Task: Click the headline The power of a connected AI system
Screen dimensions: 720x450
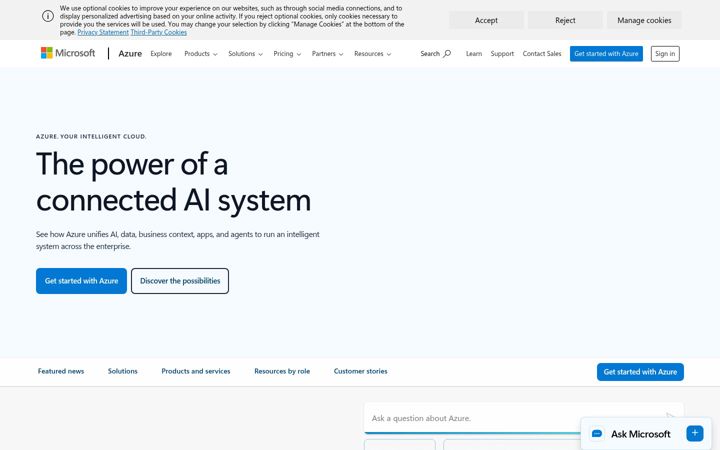Action: [174, 182]
